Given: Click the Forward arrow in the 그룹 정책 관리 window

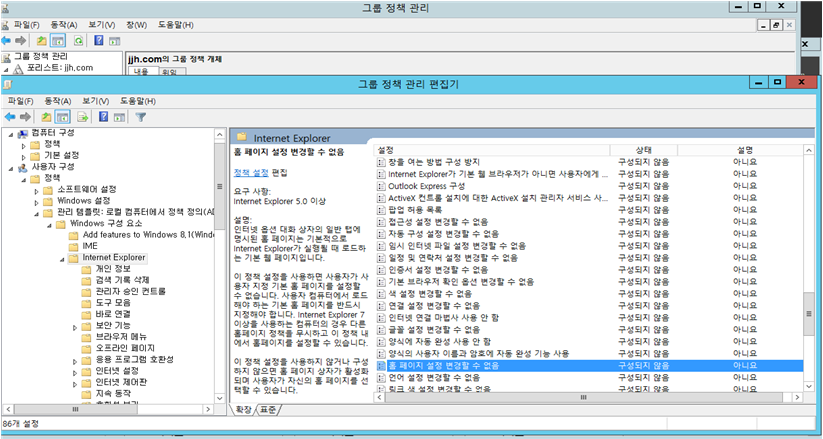Looking at the screenshot, I should click(20, 40).
